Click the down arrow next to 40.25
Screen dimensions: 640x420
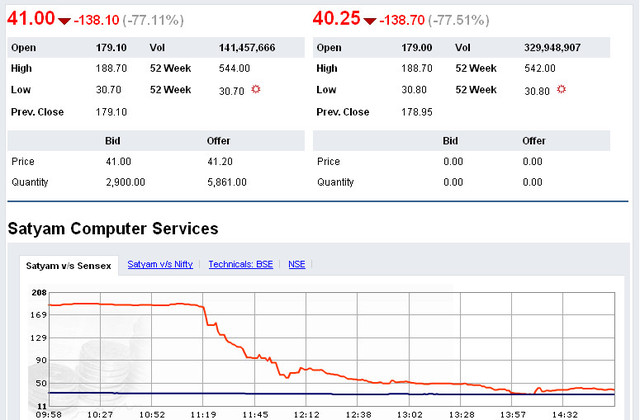(x=370, y=21)
